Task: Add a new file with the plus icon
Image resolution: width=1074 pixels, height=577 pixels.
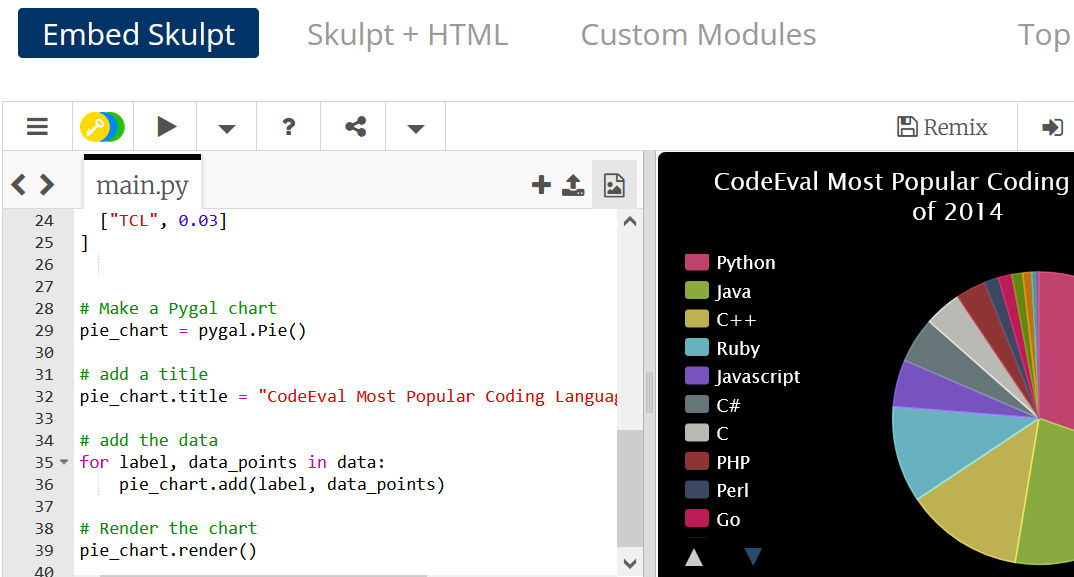Action: (x=541, y=185)
